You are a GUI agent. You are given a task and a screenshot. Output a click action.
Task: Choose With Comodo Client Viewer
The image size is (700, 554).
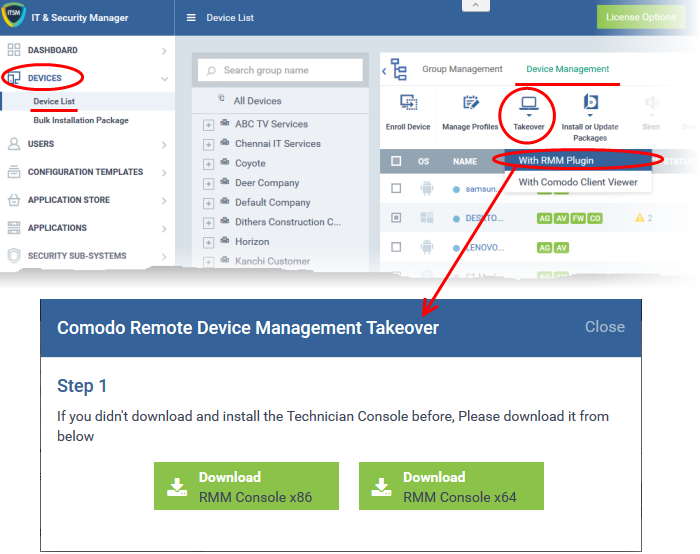click(x=578, y=182)
